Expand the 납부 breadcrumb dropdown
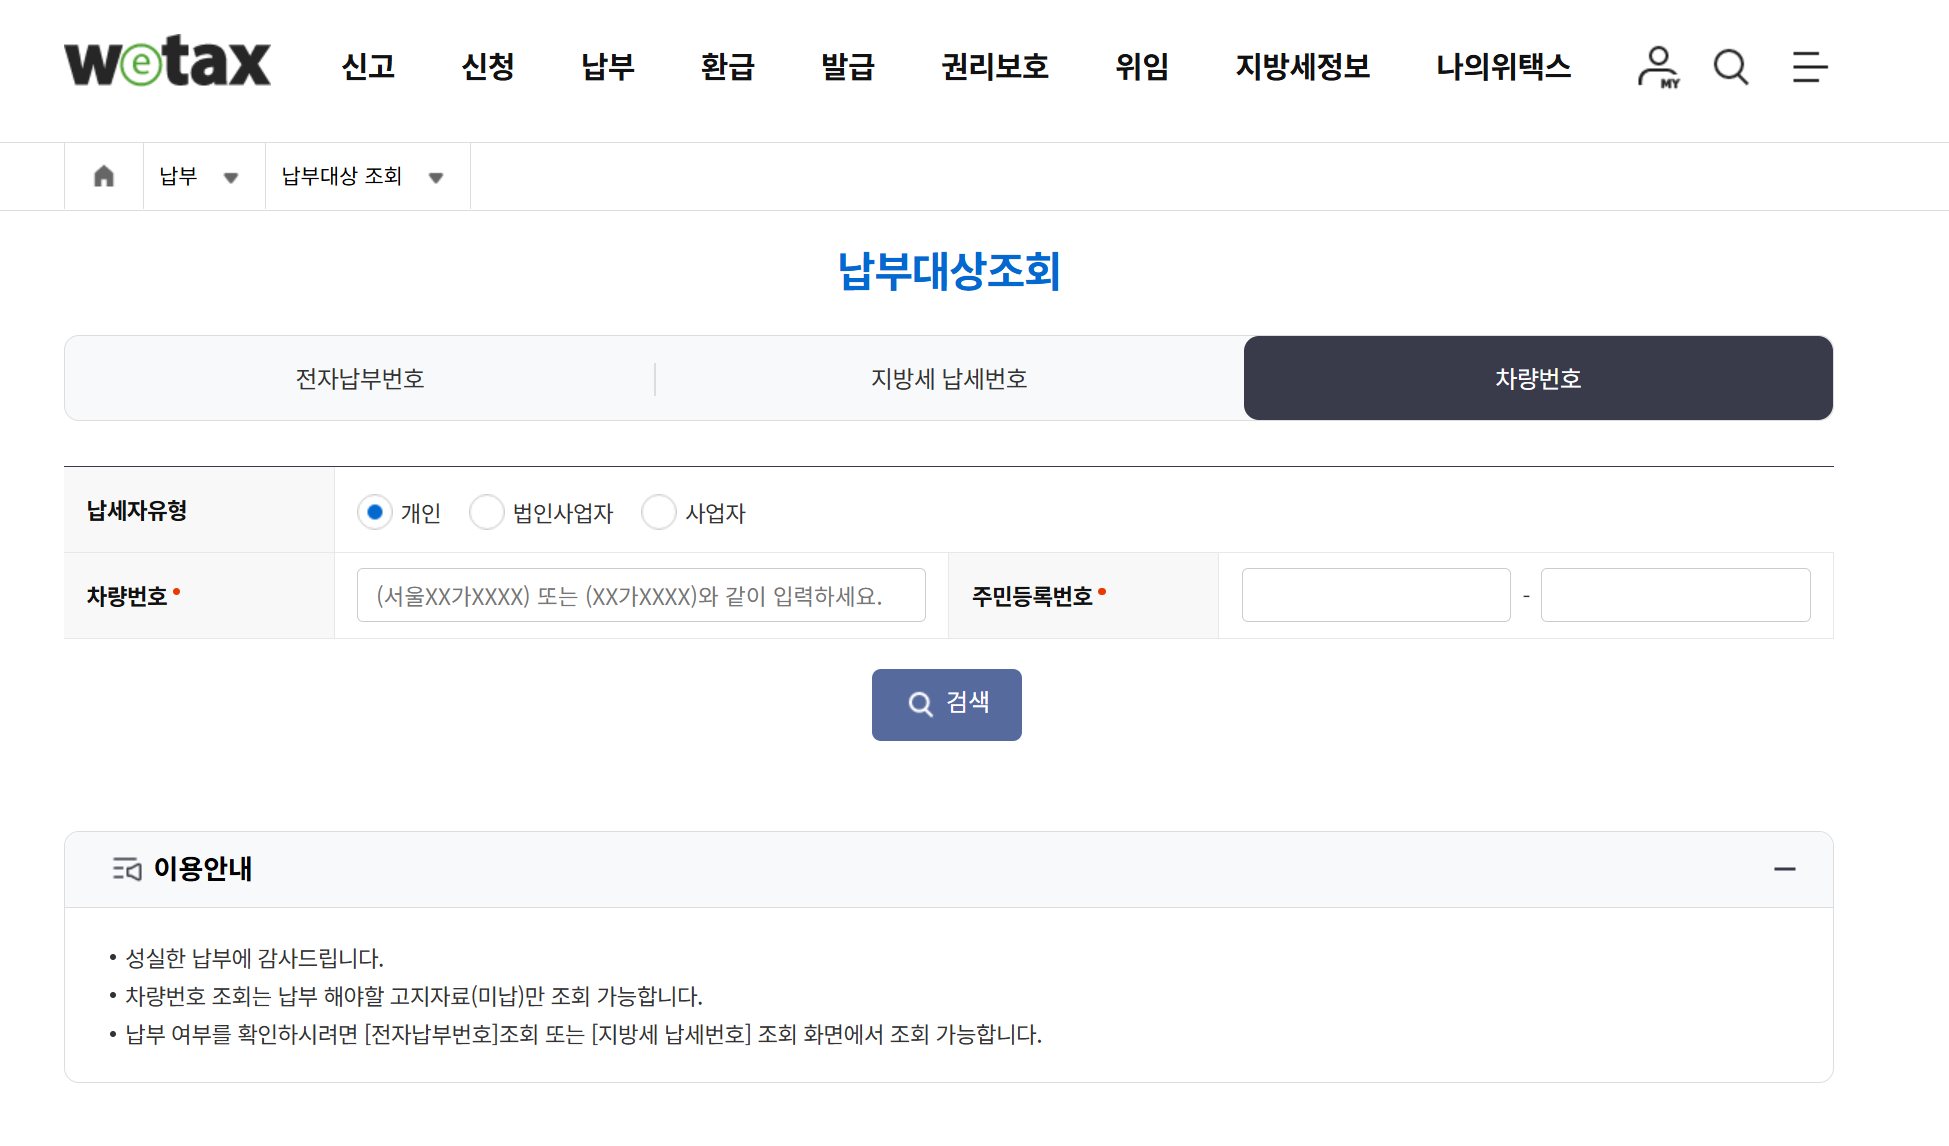This screenshot has width=1949, height=1146. [x=232, y=177]
